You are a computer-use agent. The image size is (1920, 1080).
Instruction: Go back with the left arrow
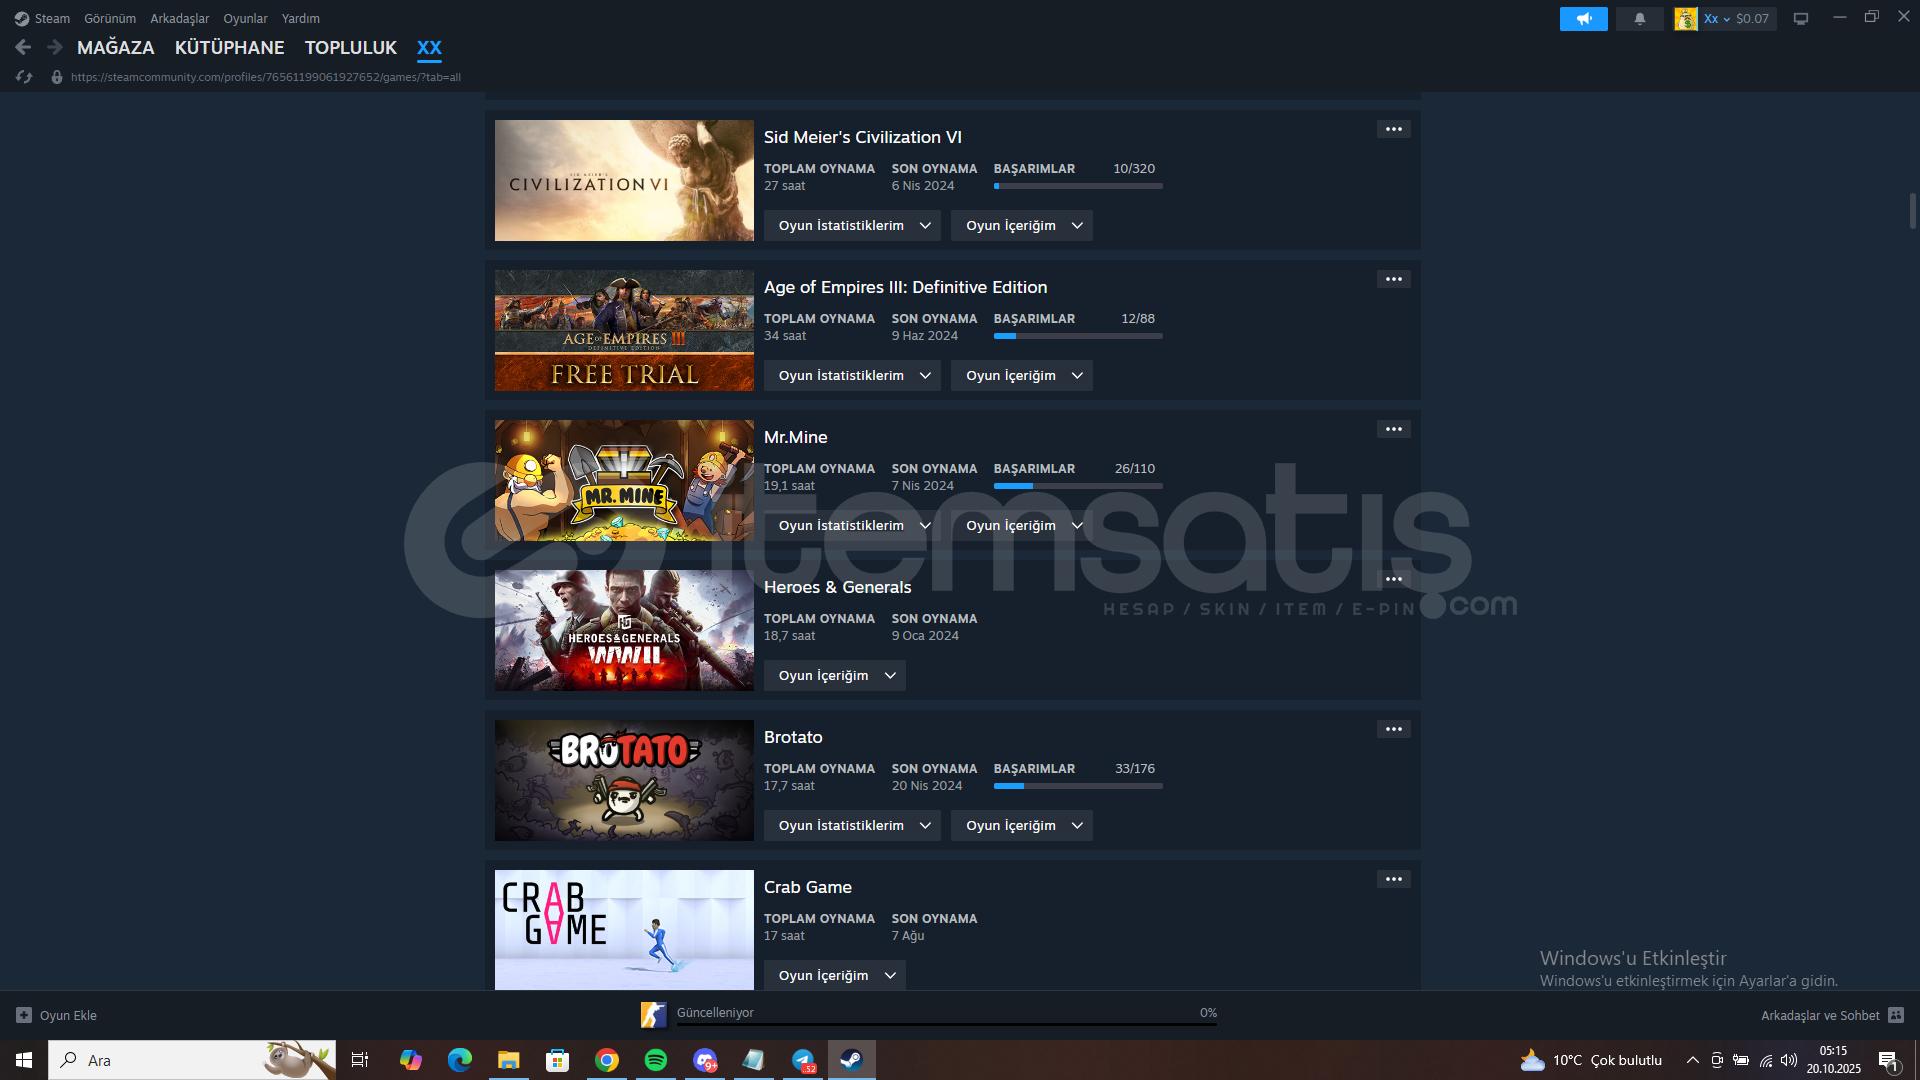point(23,47)
